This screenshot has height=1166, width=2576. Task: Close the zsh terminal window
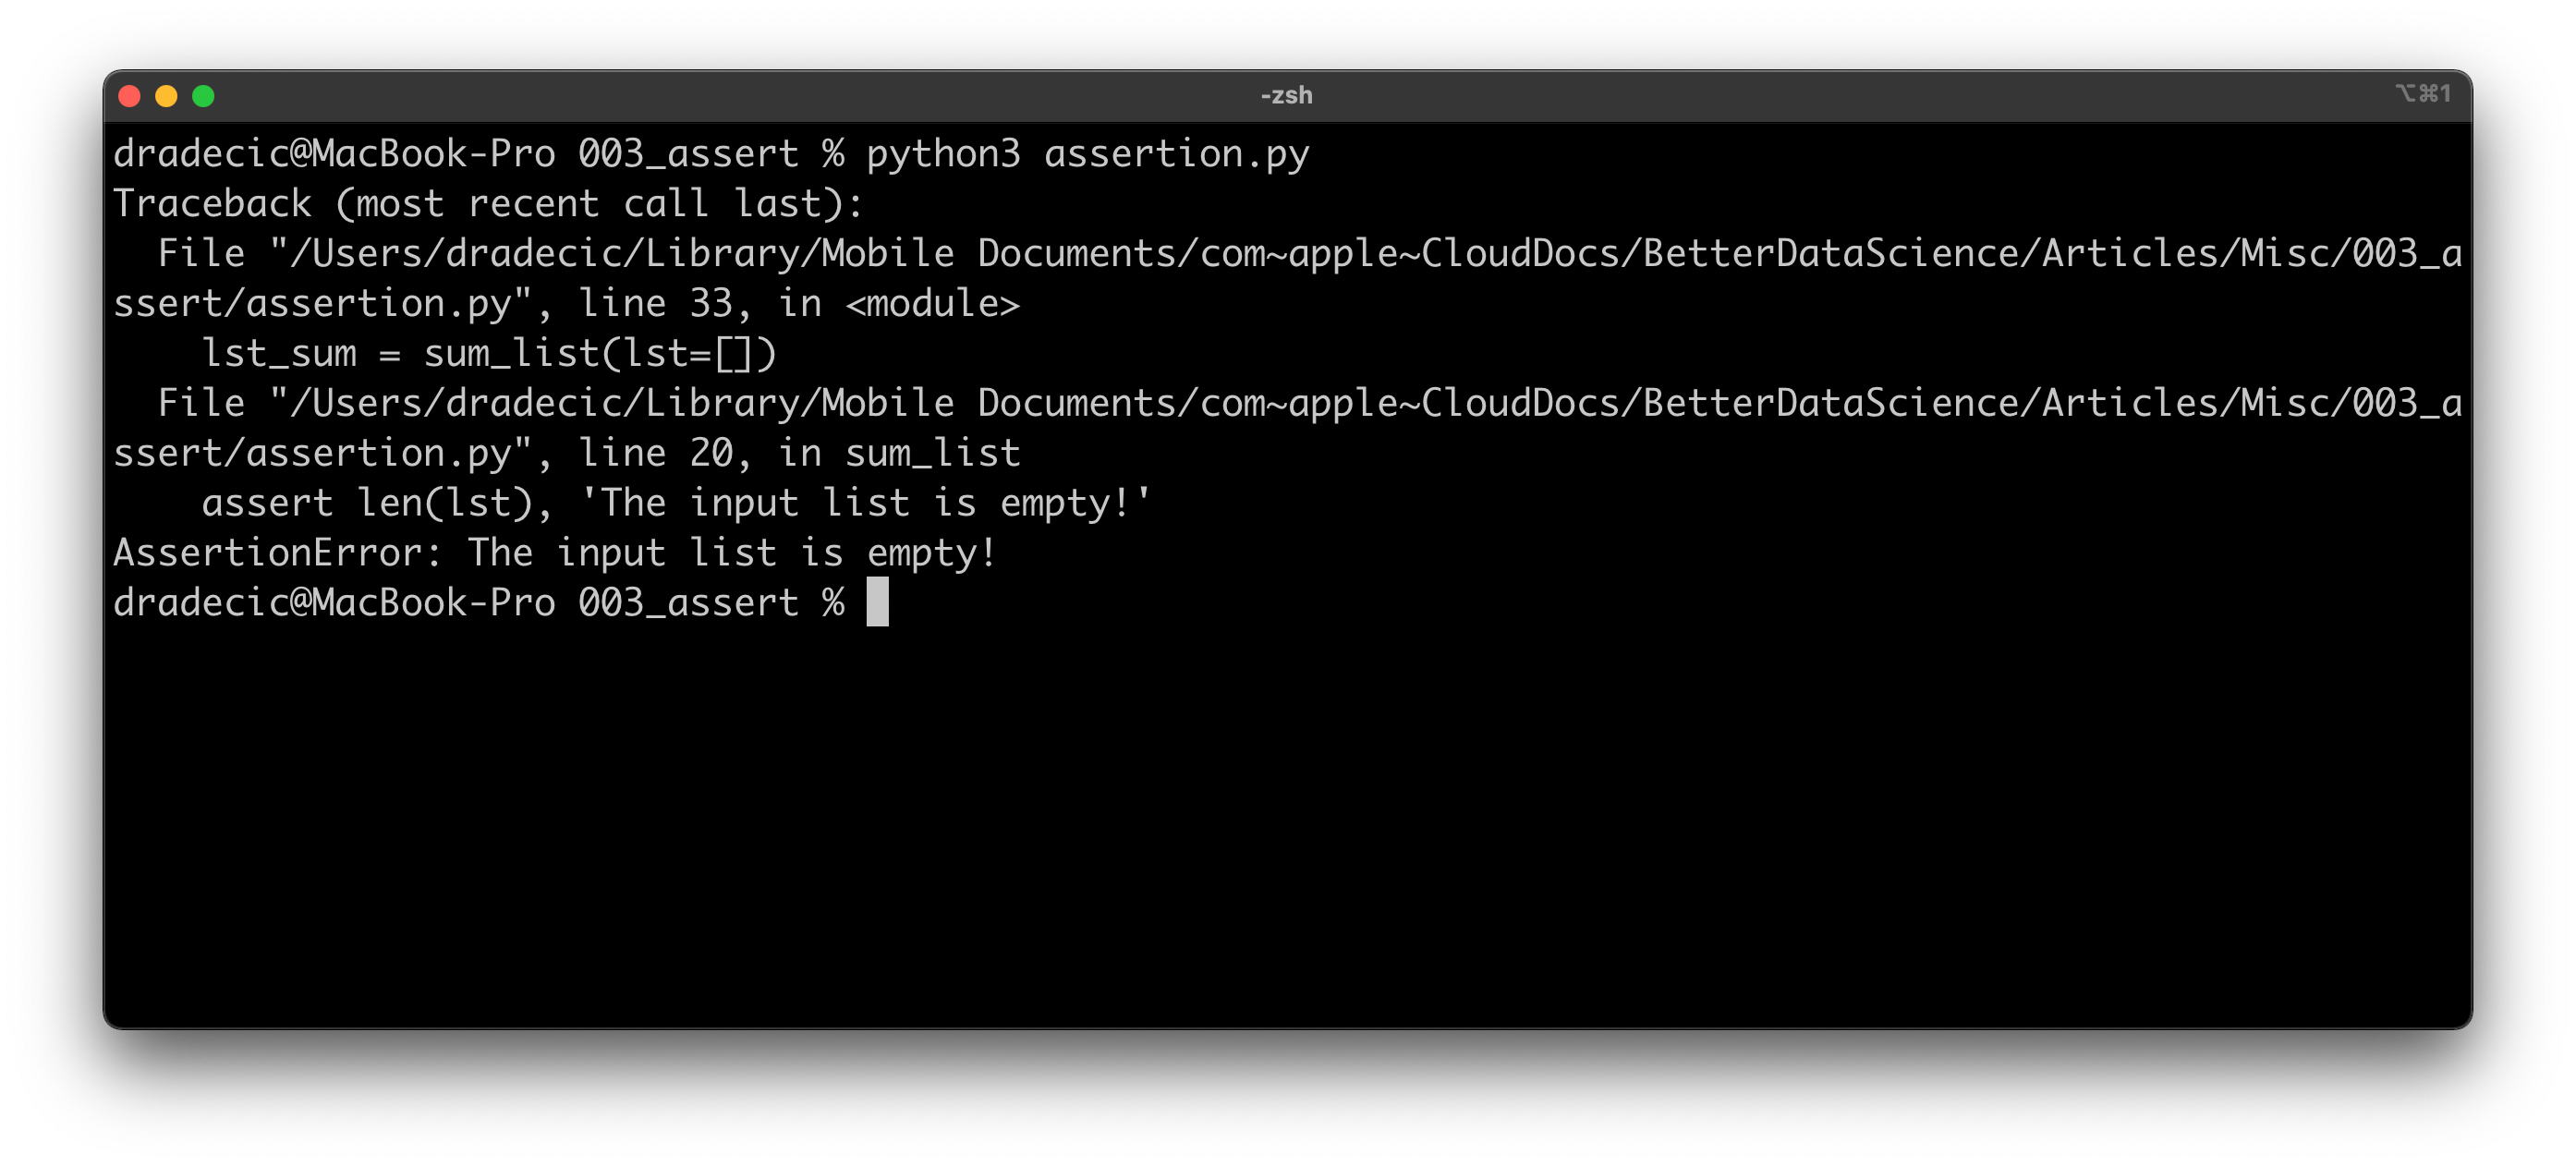click(x=129, y=96)
